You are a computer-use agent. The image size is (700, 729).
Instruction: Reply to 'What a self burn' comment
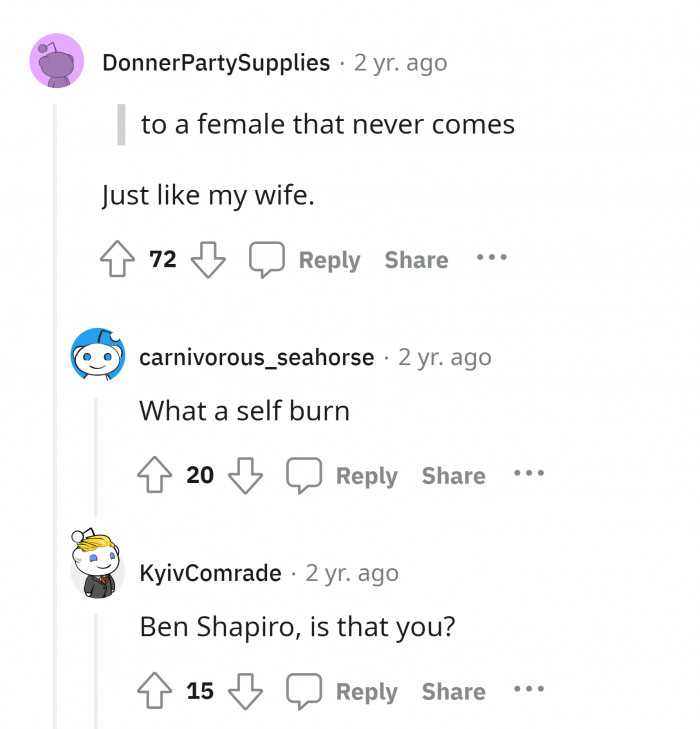[366, 476]
